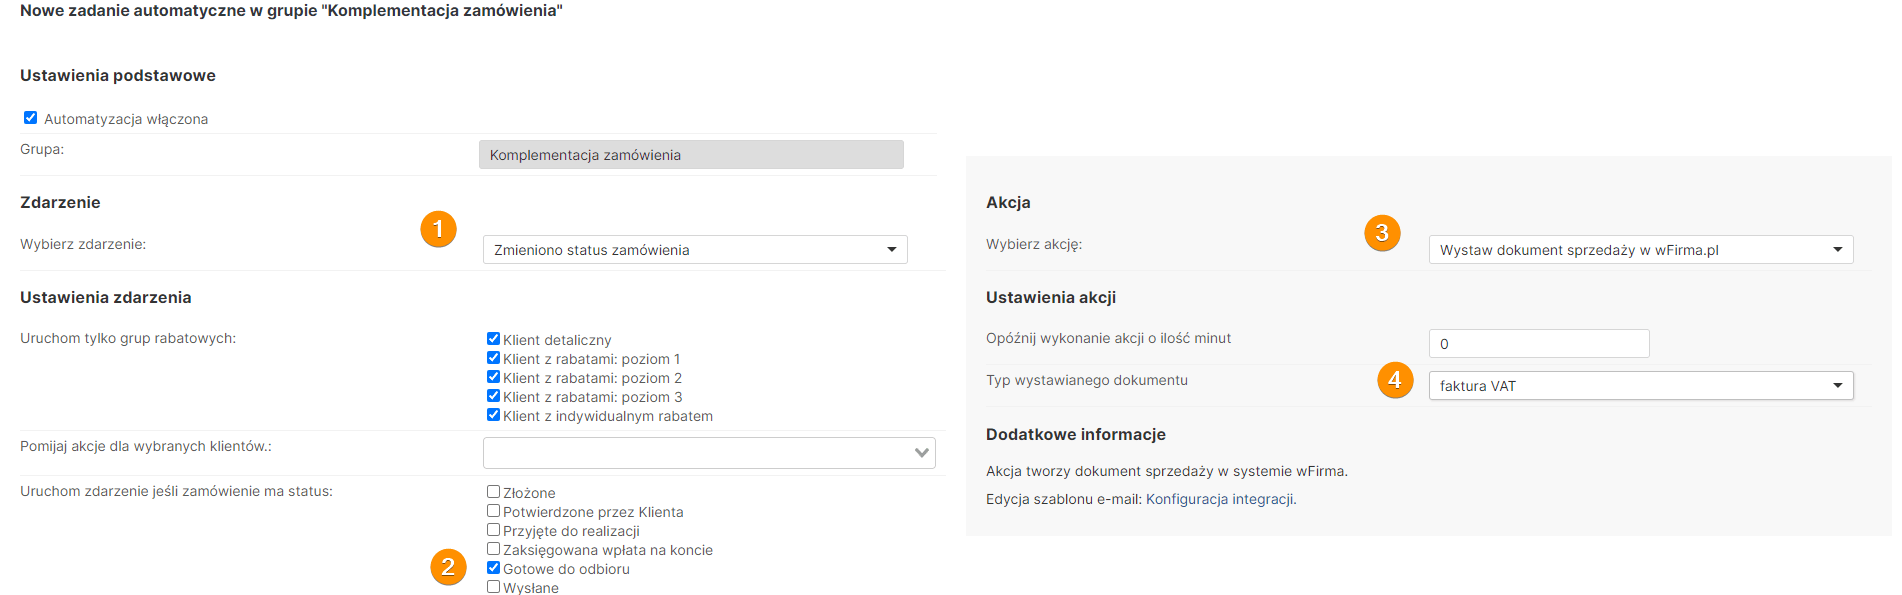The image size is (1902, 595).
Task: Expand the Pomijaj akcje dla klientów selector
Action: coord(709,453)
